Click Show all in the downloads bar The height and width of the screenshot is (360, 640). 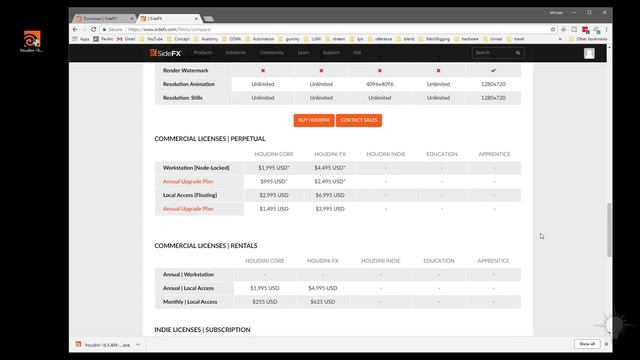coord(587,344)
